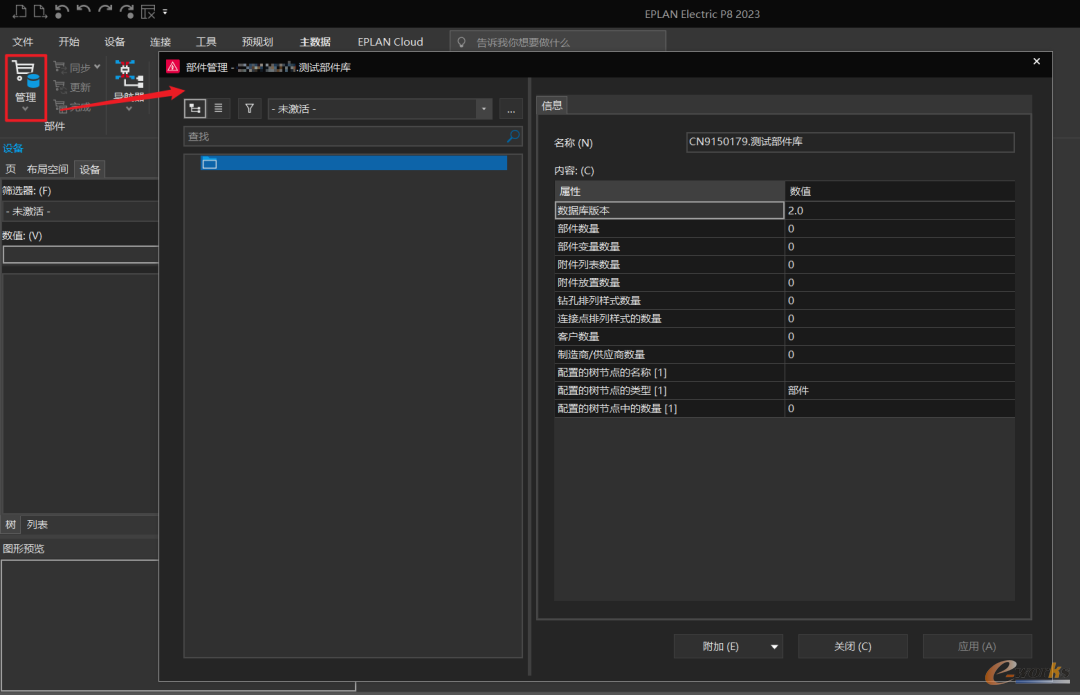Select the 部件变量数量 row
The image size is (1080, 695).
pyautogui.click(x=785, y=247)
